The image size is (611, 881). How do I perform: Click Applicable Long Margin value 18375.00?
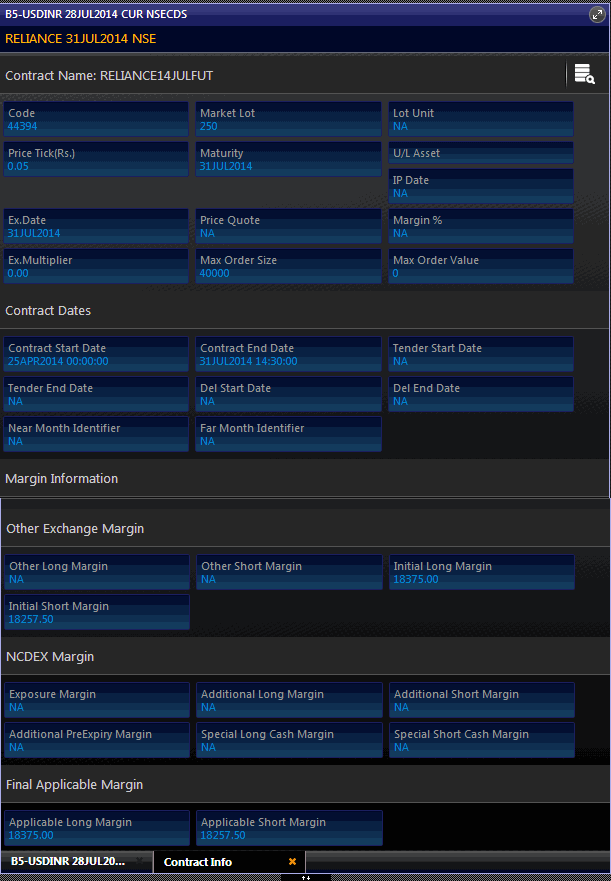pyautogui.click(x=31, y=835)
